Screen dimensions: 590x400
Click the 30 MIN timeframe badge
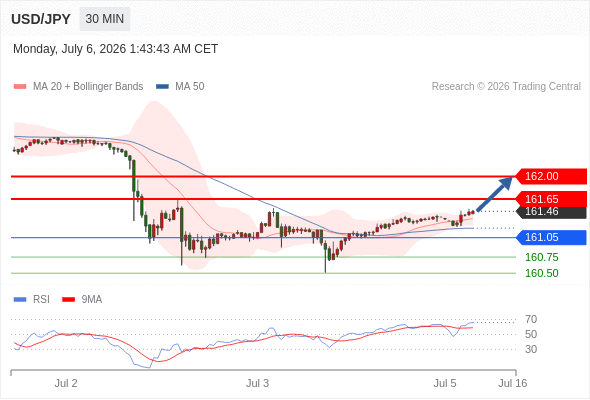pyautogui.click(x=105, y=19)
